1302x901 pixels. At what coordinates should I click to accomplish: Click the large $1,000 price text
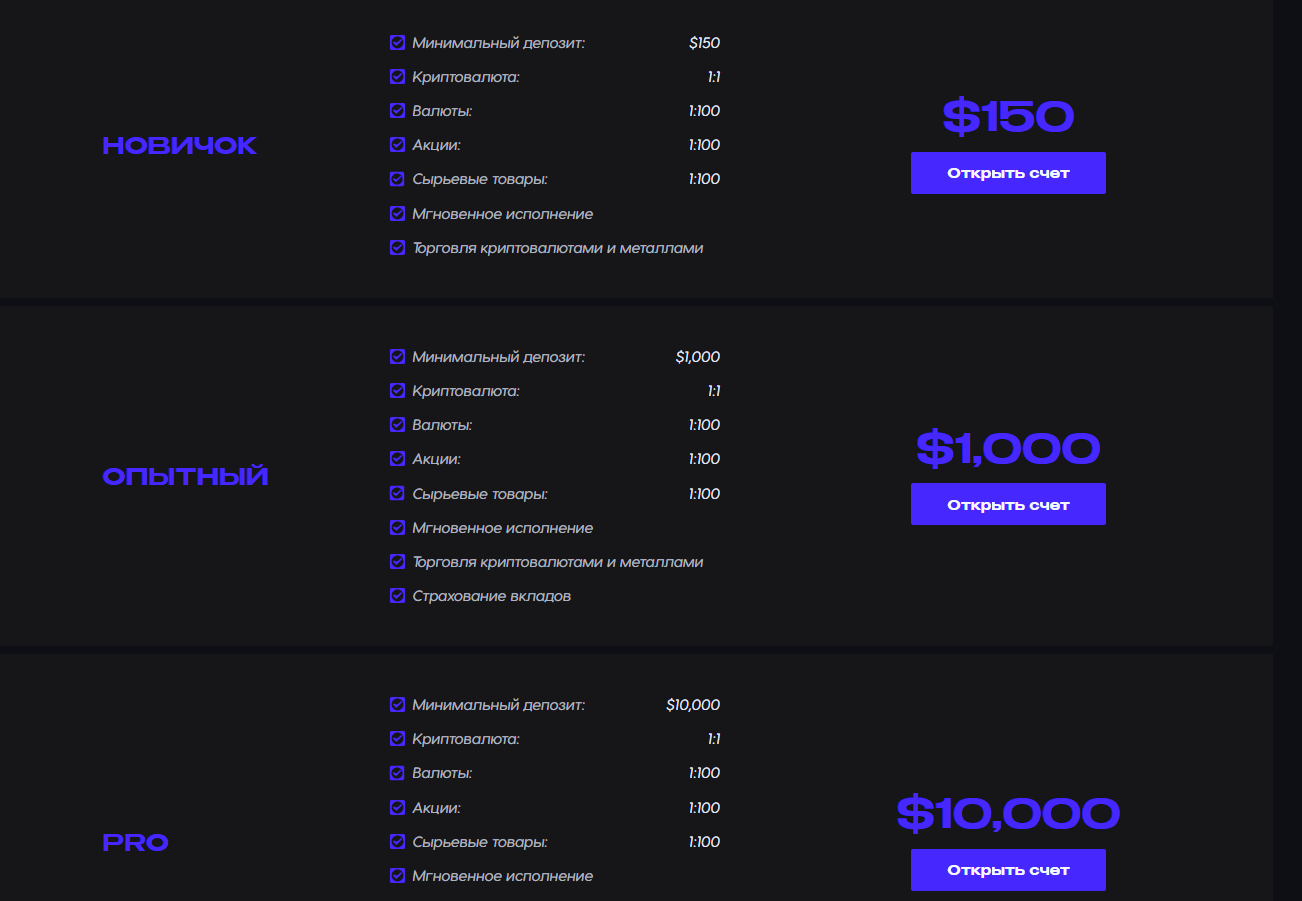(1008, 448)
